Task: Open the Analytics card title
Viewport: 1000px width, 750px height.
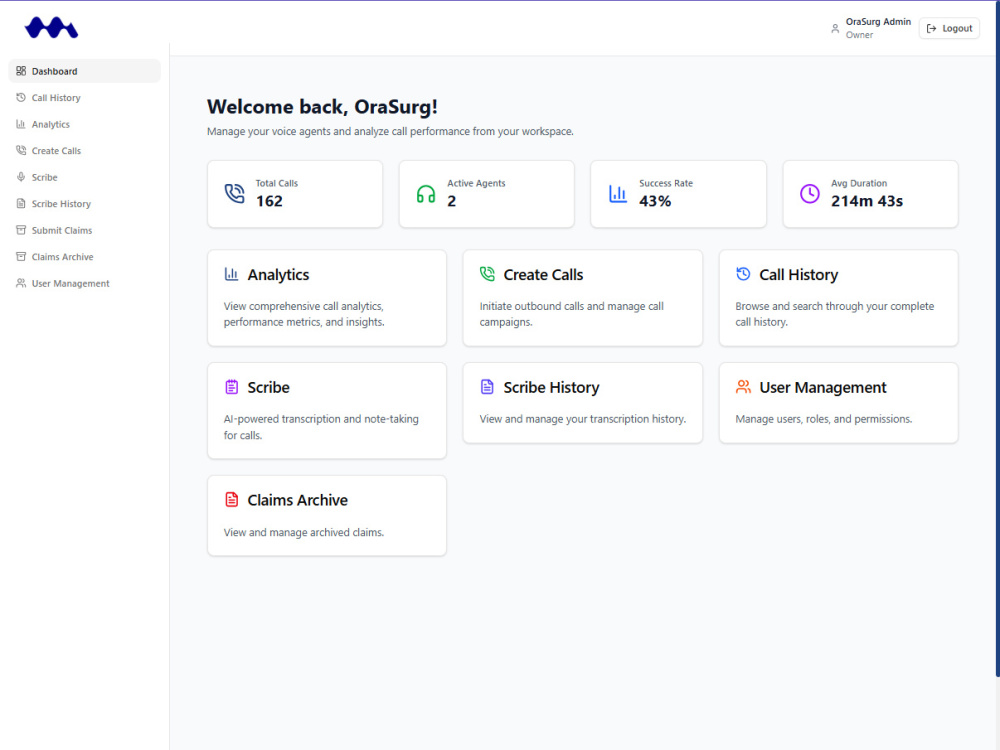Action: click(x=278, y=275)
